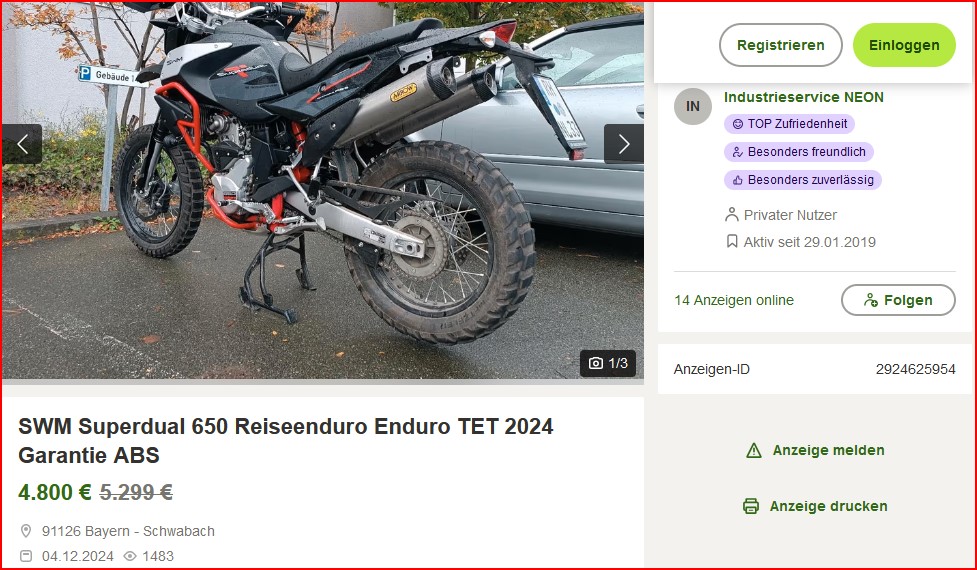
Task: Click the Registrieren button
Action: click(x=781, y=45)
